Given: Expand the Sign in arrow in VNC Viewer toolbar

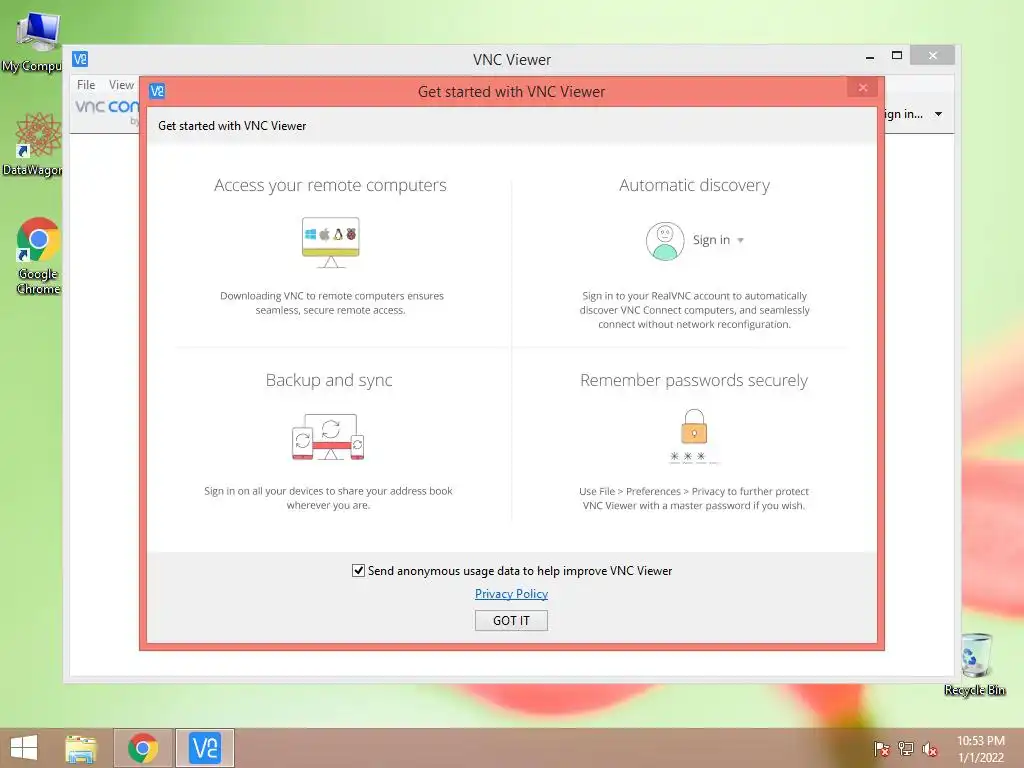Looking at the screenshot, I should click(x=938, y=114).
